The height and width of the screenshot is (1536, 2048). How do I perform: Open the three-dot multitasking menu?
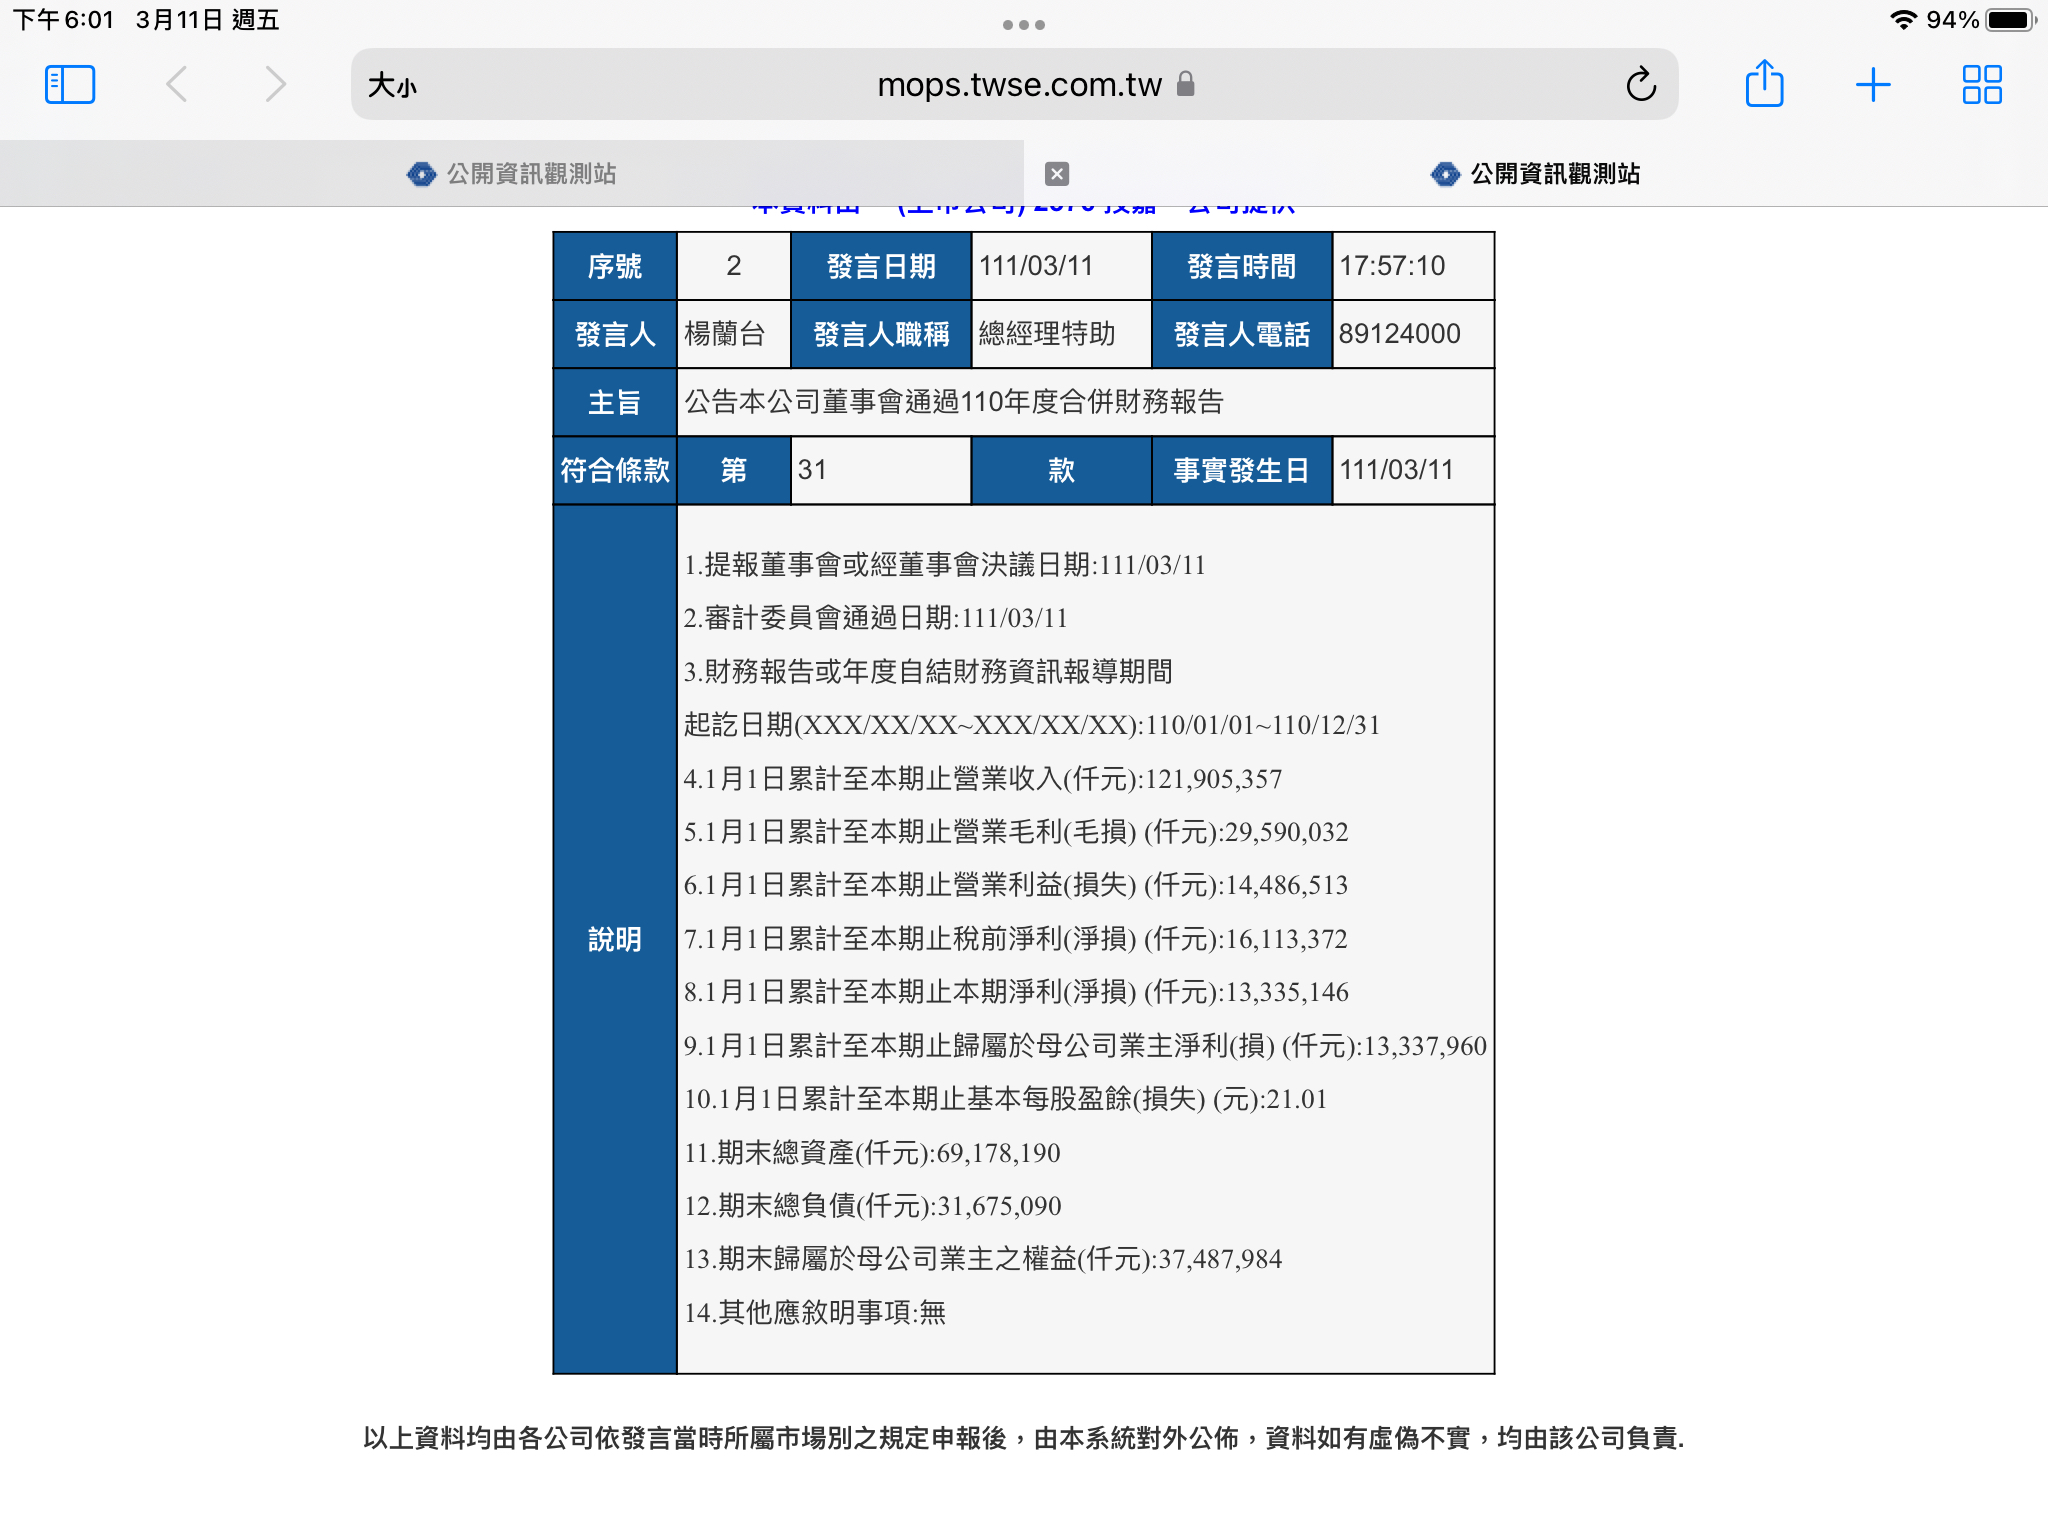(x=1023, y=25)
